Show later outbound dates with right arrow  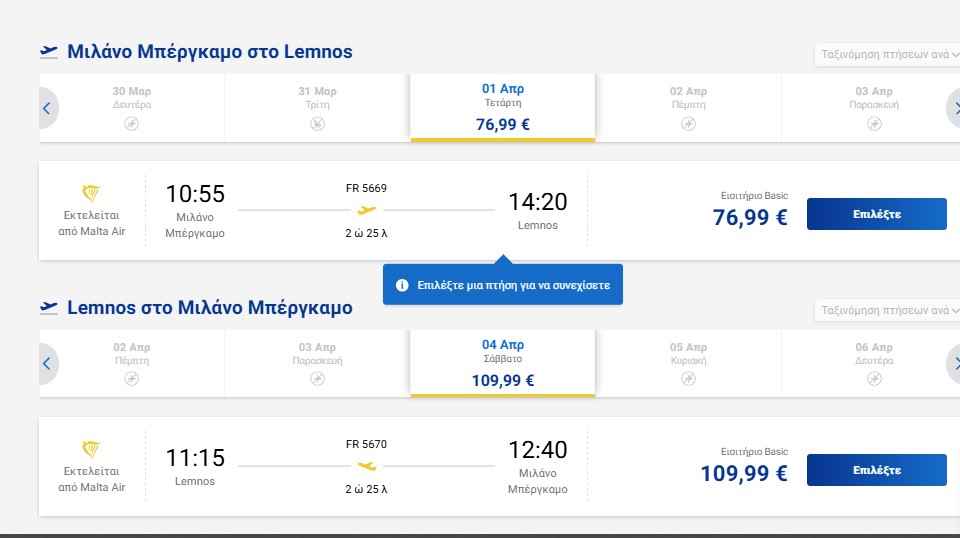(954, 108)
